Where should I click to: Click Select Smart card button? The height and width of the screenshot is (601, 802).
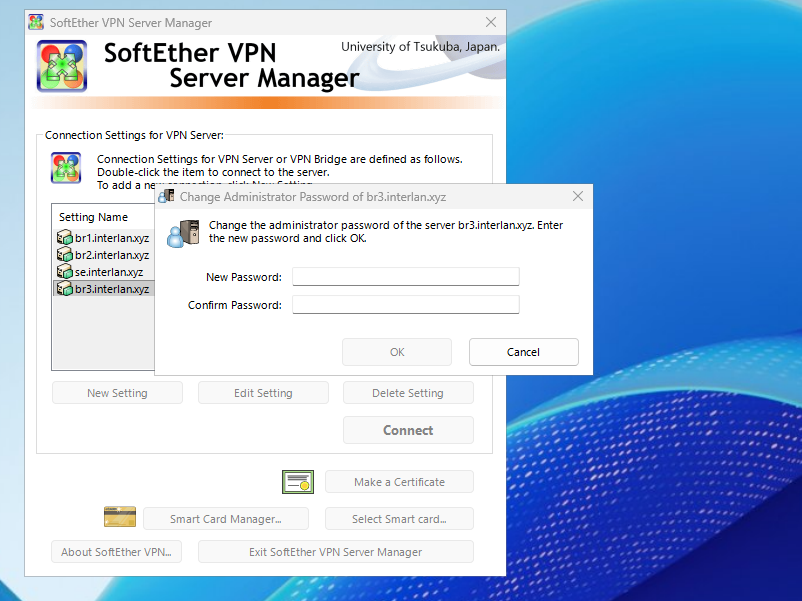point(399,519)
